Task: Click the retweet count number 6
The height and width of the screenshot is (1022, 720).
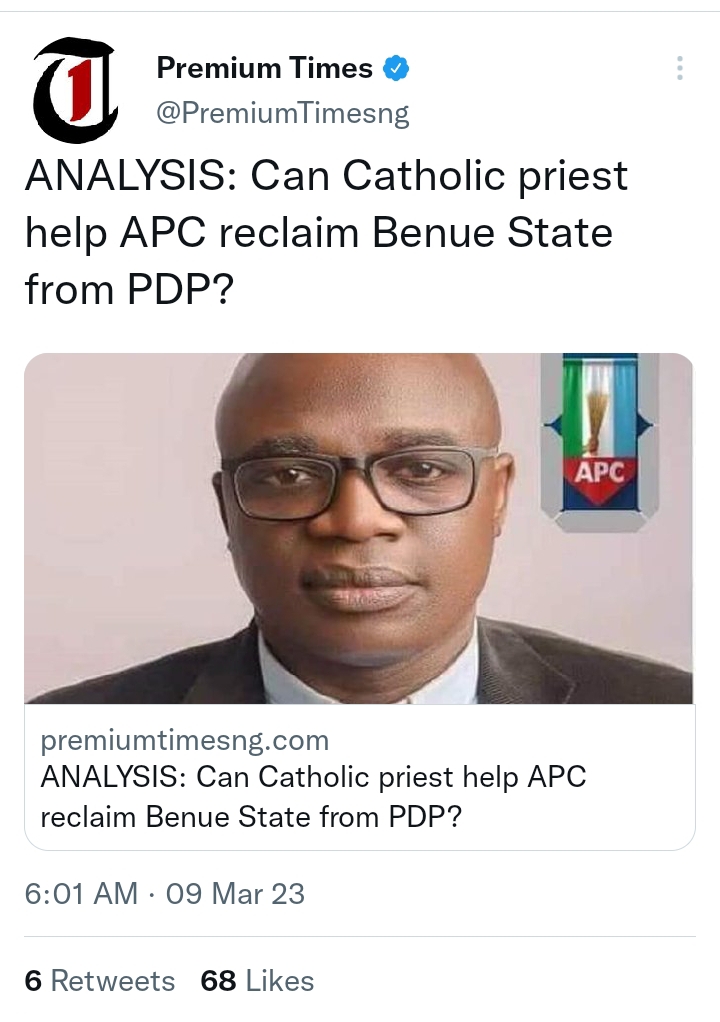Action: (x=33, y=981)
